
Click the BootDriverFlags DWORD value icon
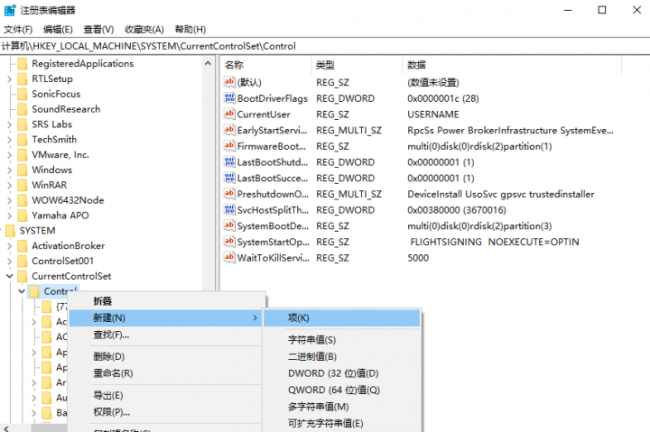click(x=229, y=98)
